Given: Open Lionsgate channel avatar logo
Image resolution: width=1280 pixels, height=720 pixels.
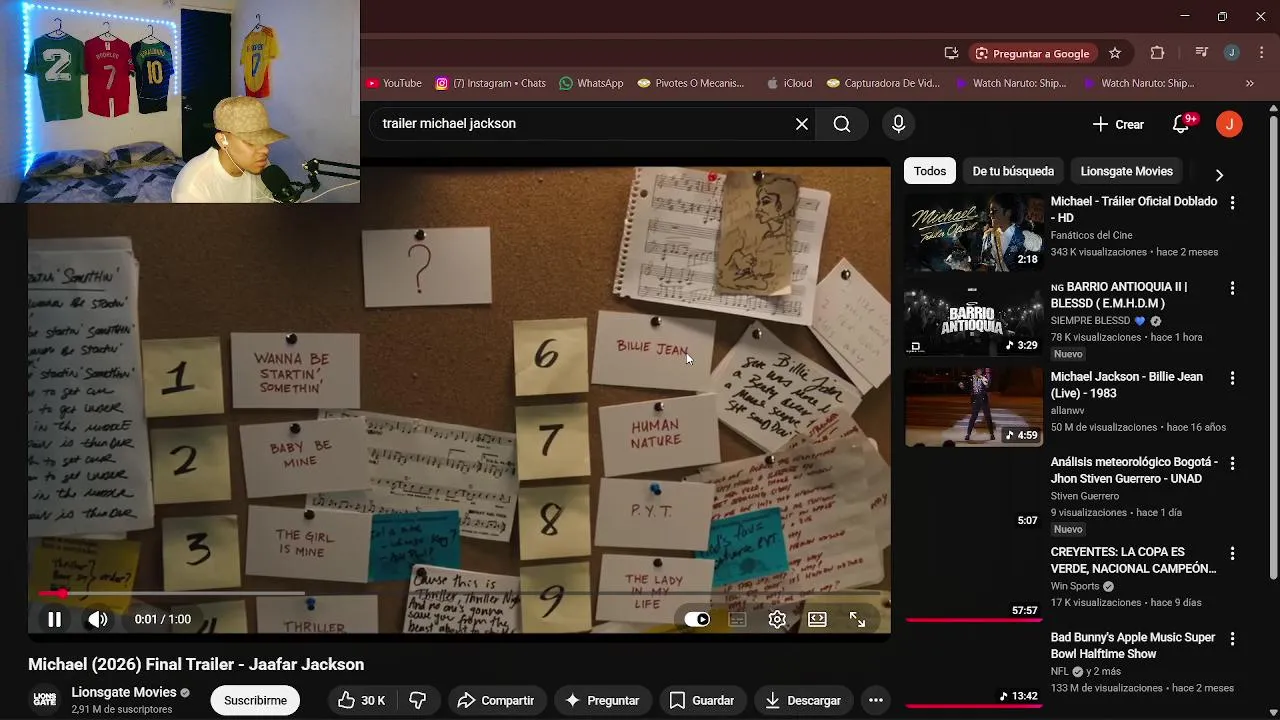Looking at the screenshot, I should coord(45,700).
